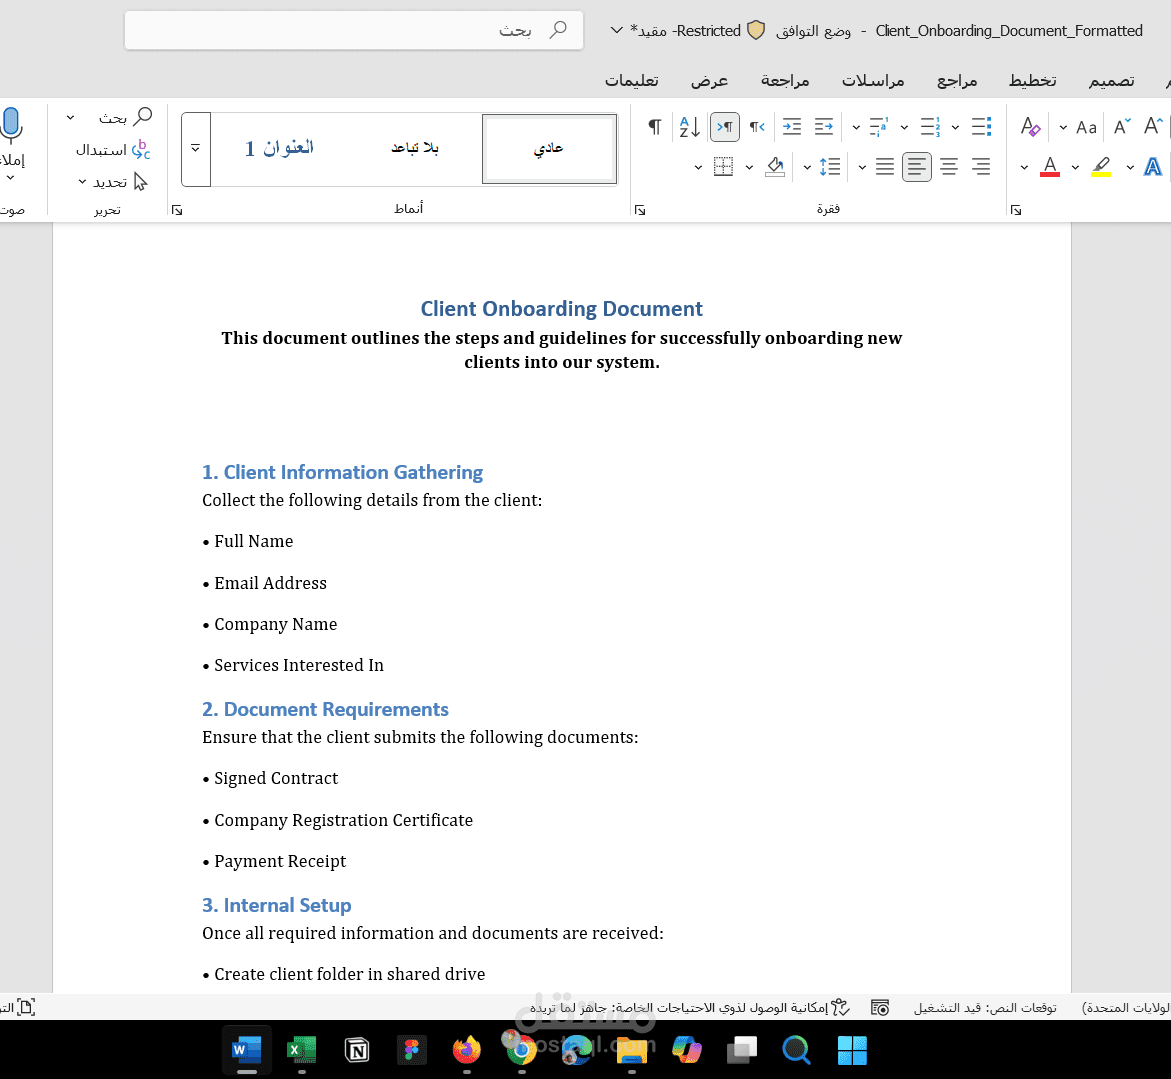Click the blue text effects icon

pos(1152,167)
